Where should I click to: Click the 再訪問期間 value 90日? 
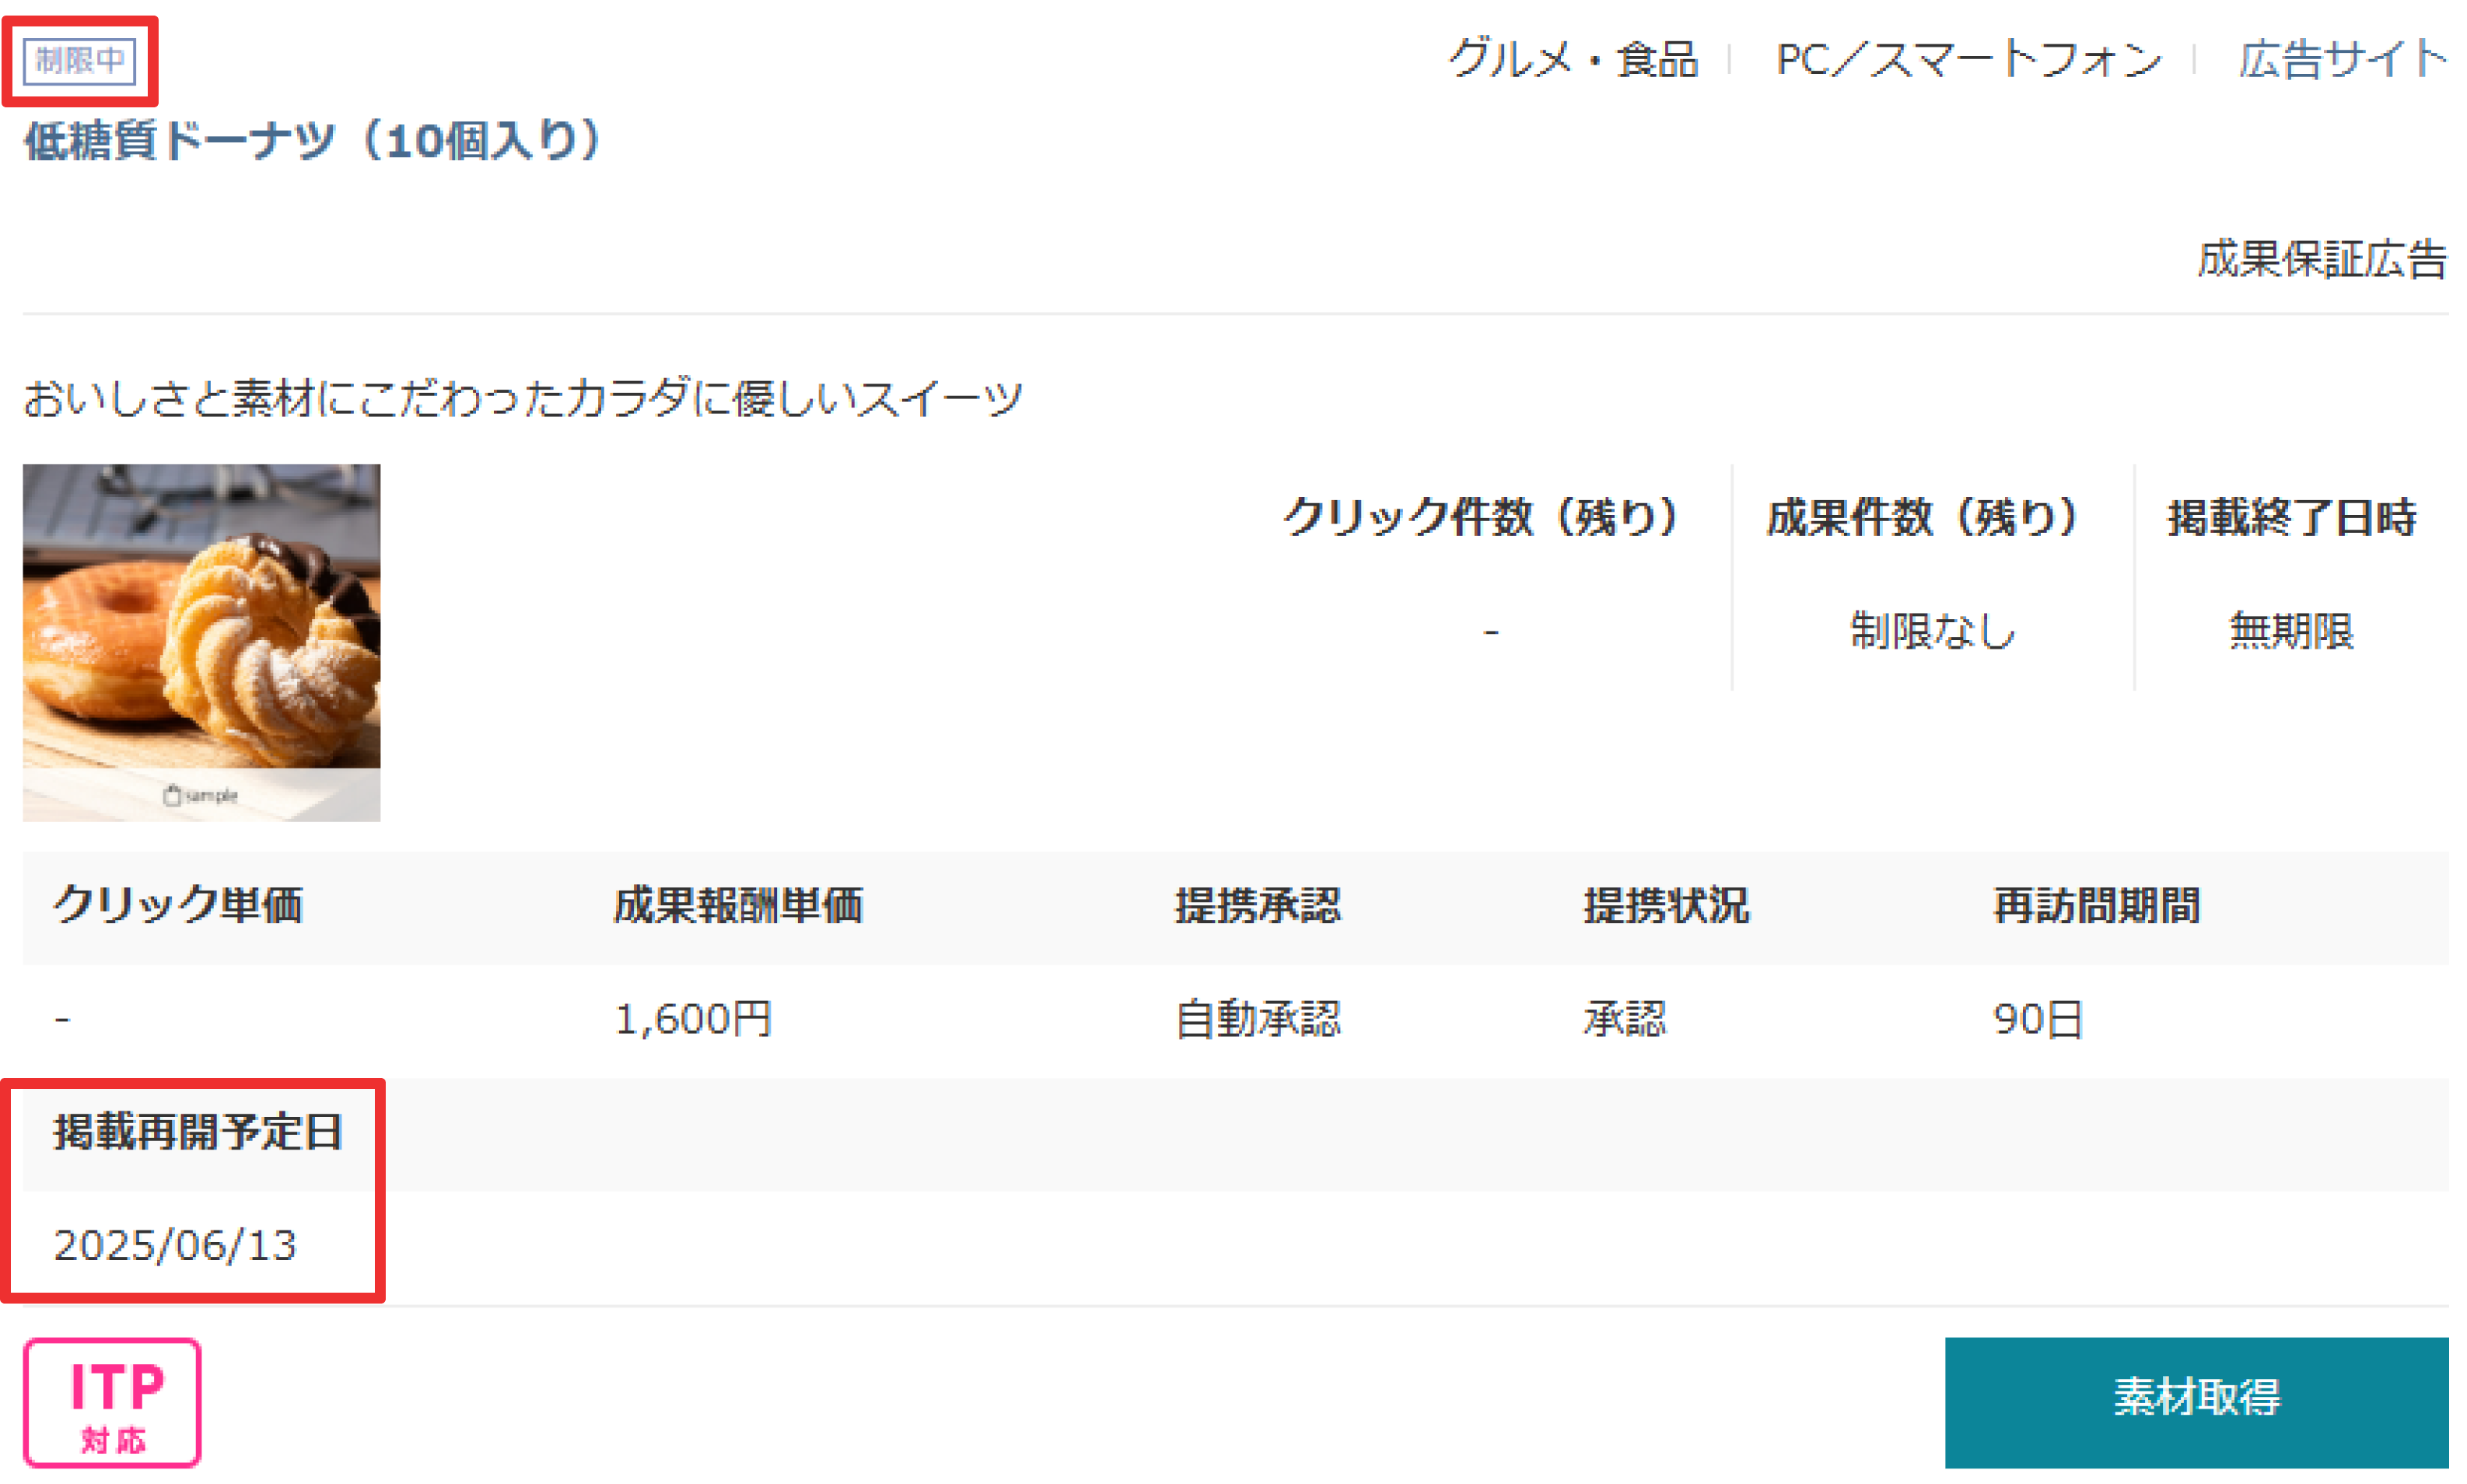click(x=2037, y=1019)
